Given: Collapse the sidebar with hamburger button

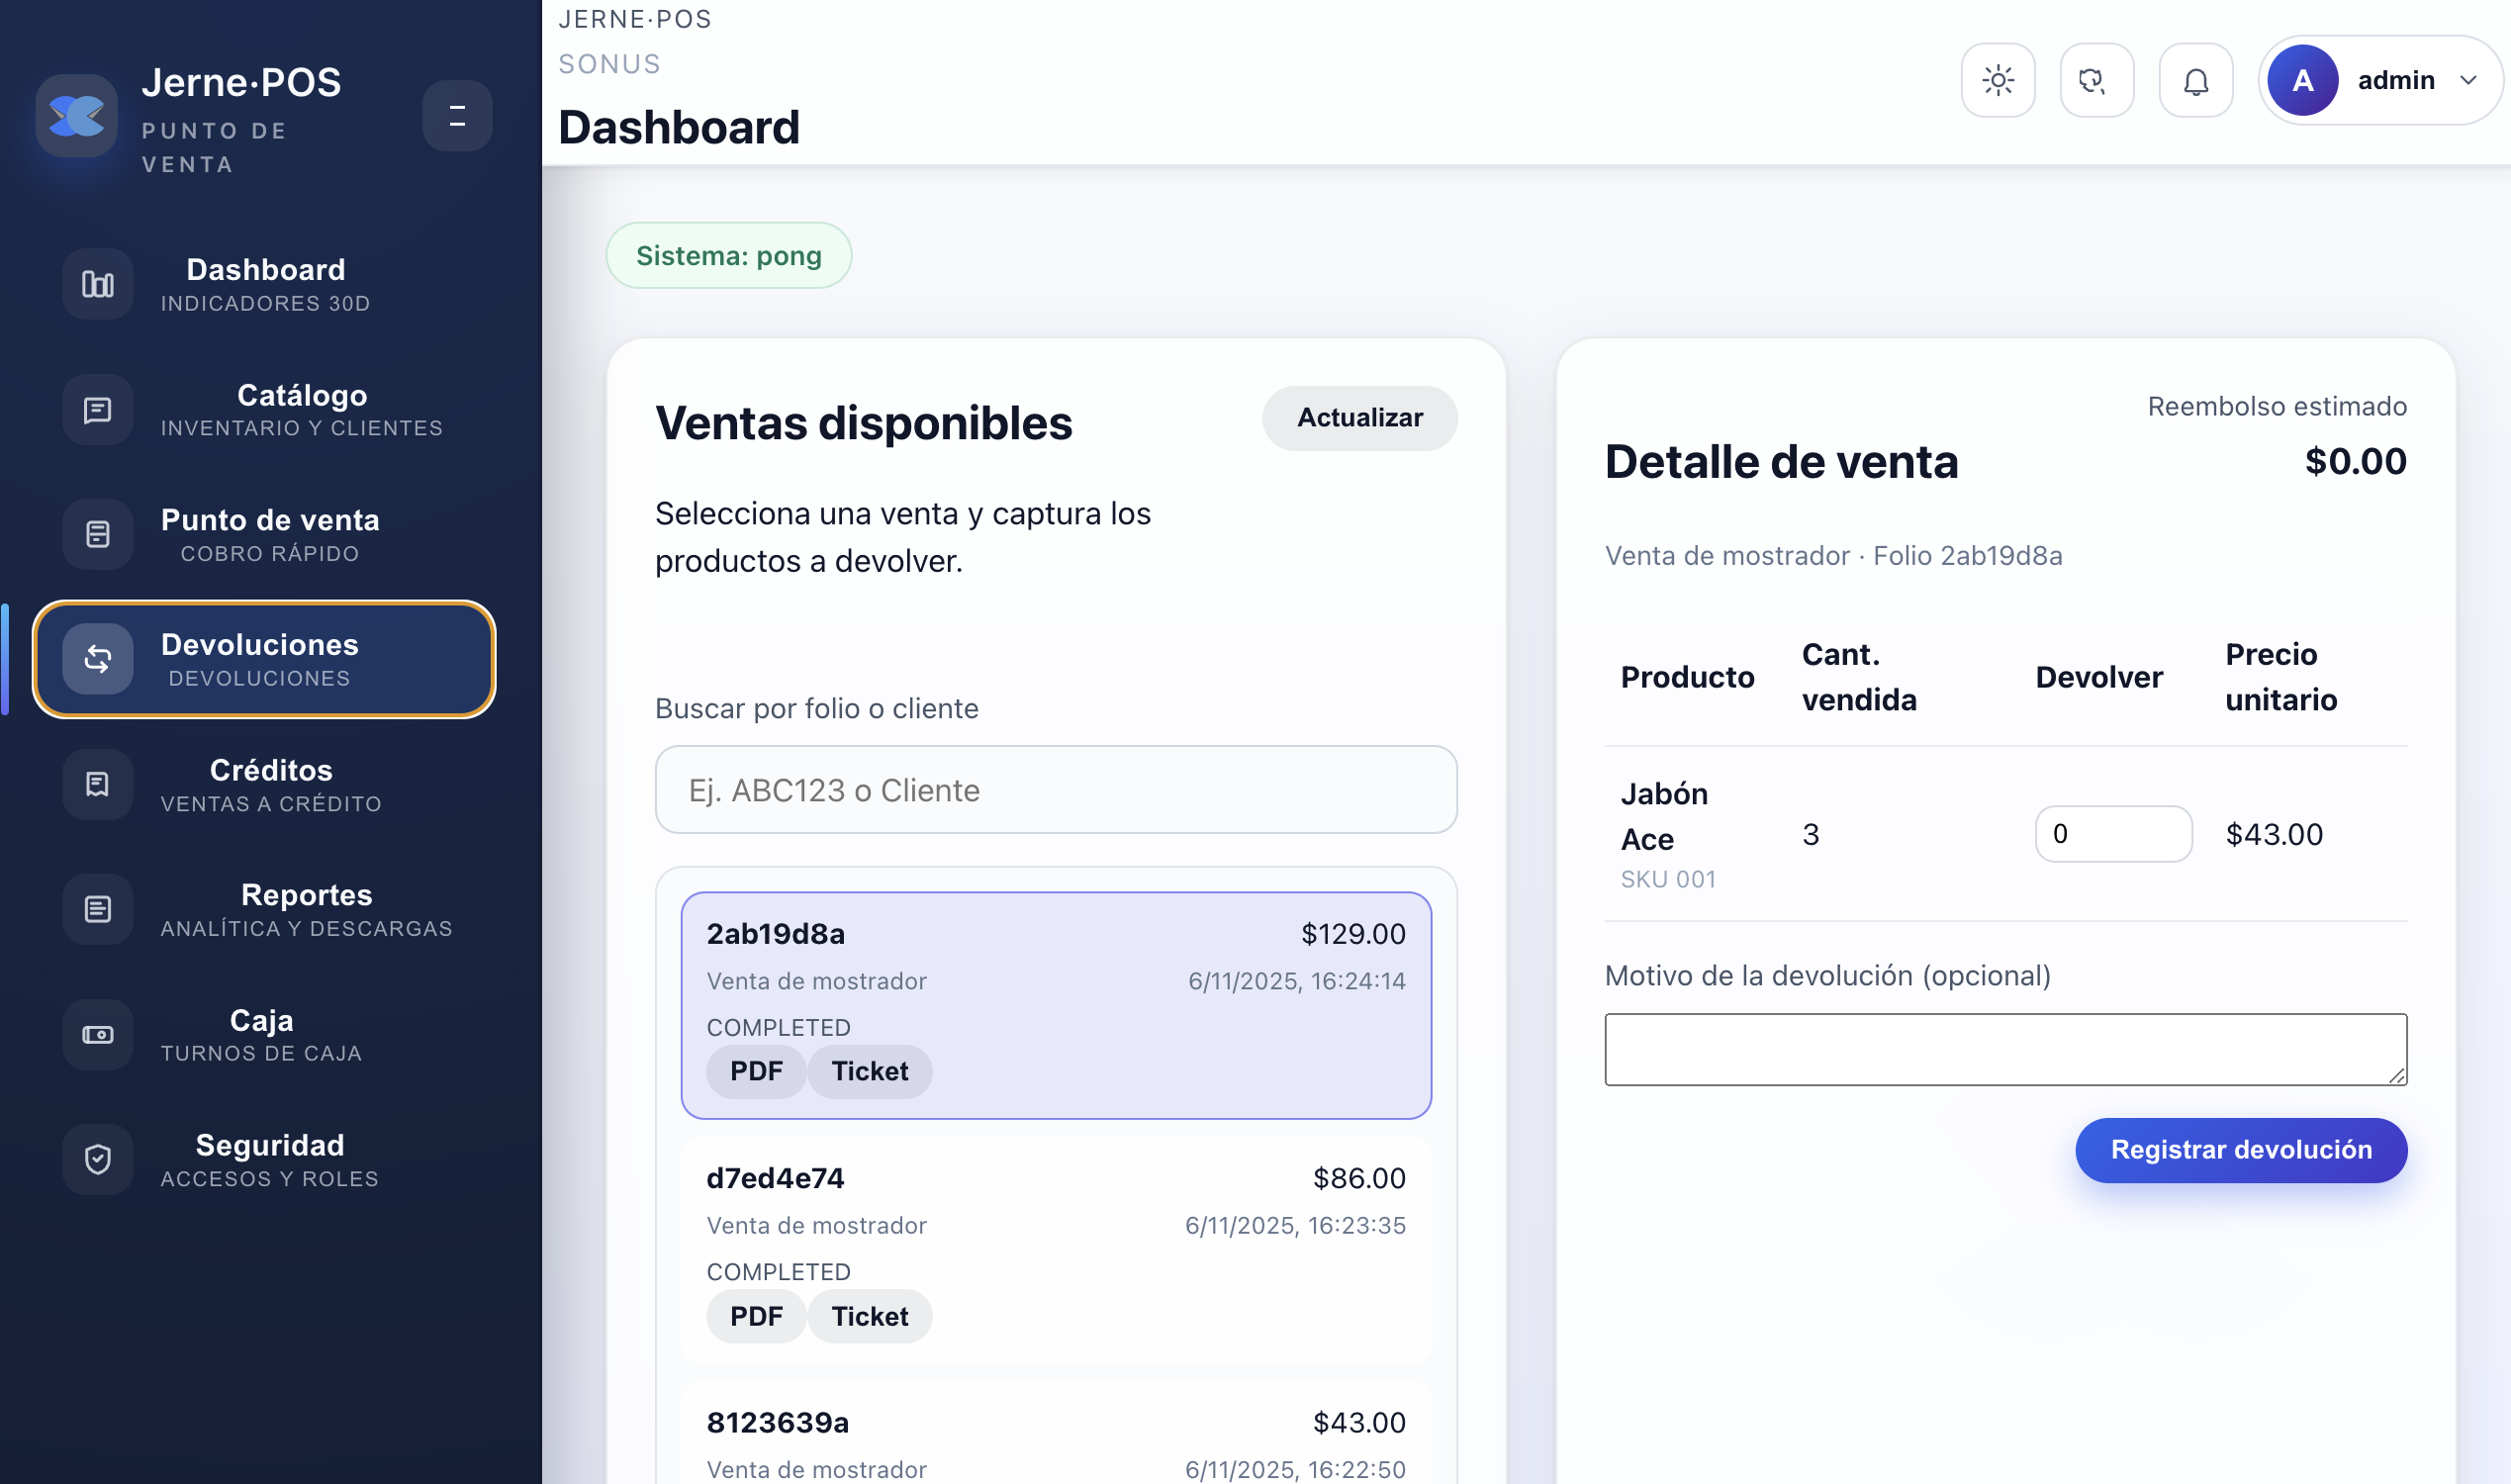Looking at the screenshot, I should click(457, 115).
